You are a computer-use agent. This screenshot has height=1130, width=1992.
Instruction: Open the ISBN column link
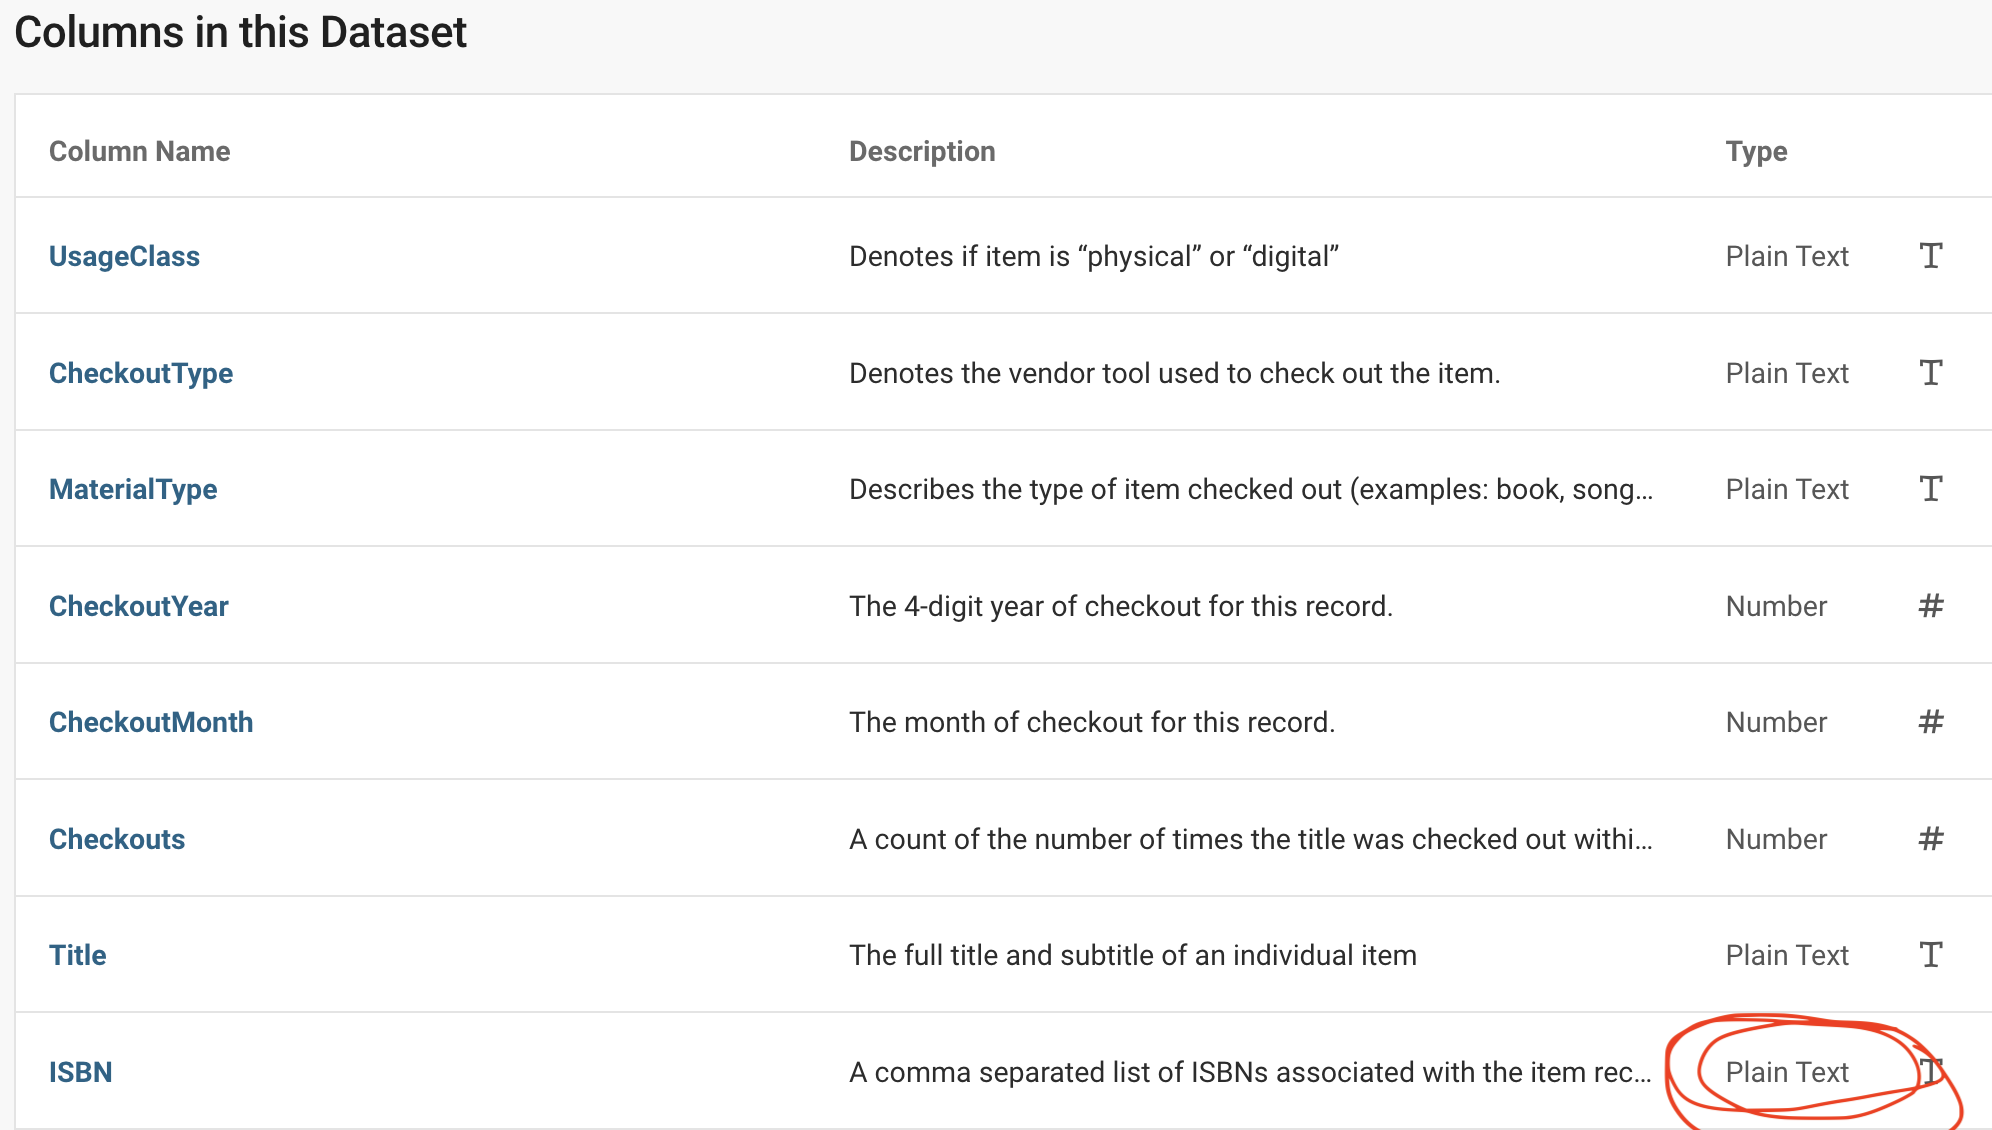[x=81, y=1072]
